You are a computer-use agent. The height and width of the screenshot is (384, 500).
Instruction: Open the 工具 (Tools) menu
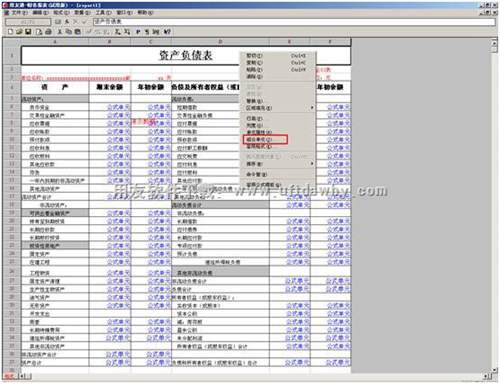[x=103, y=12]
